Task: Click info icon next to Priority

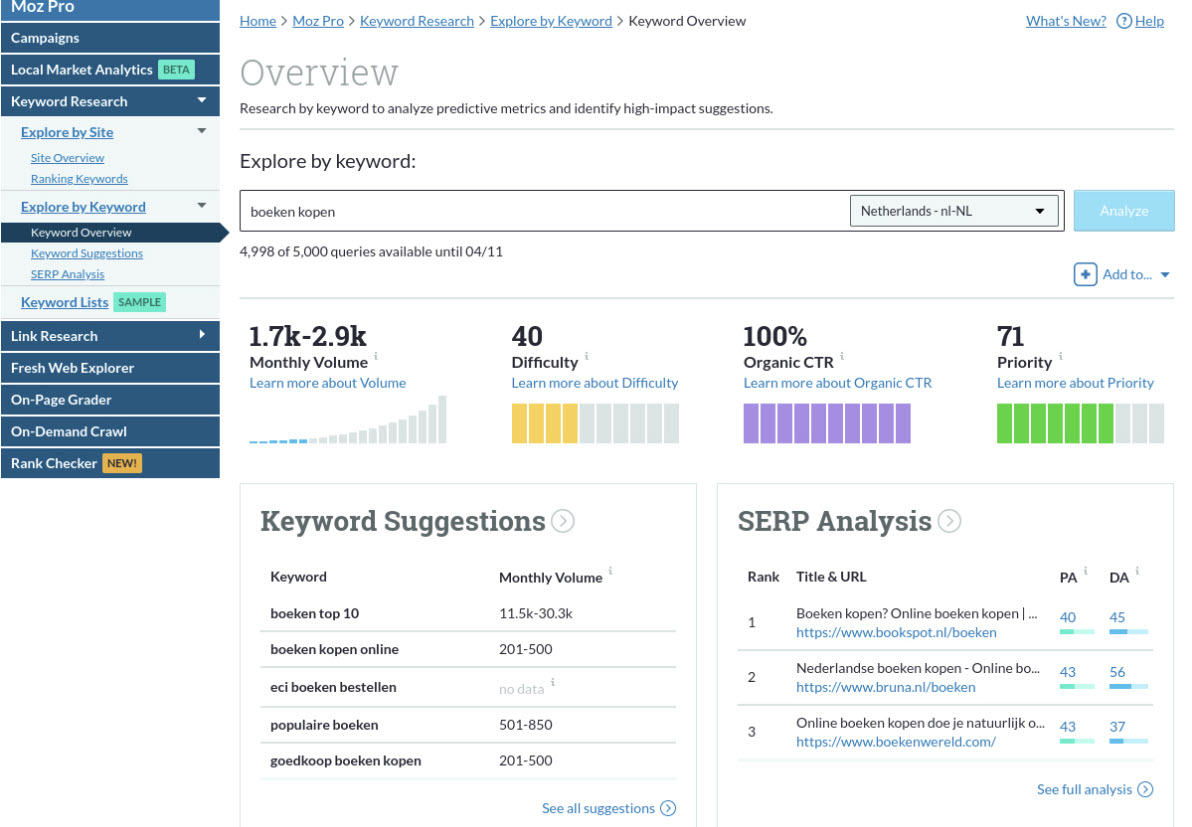Action: pos(1061,357)
